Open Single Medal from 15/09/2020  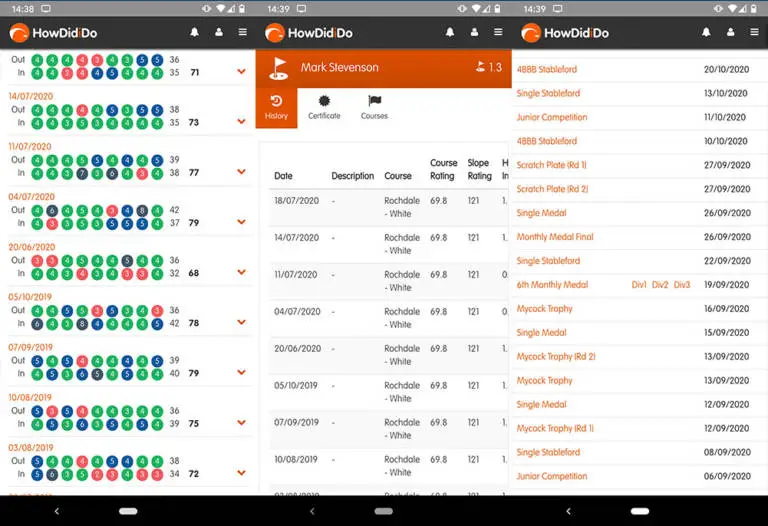pyautogui.click(x=541, y=333)
